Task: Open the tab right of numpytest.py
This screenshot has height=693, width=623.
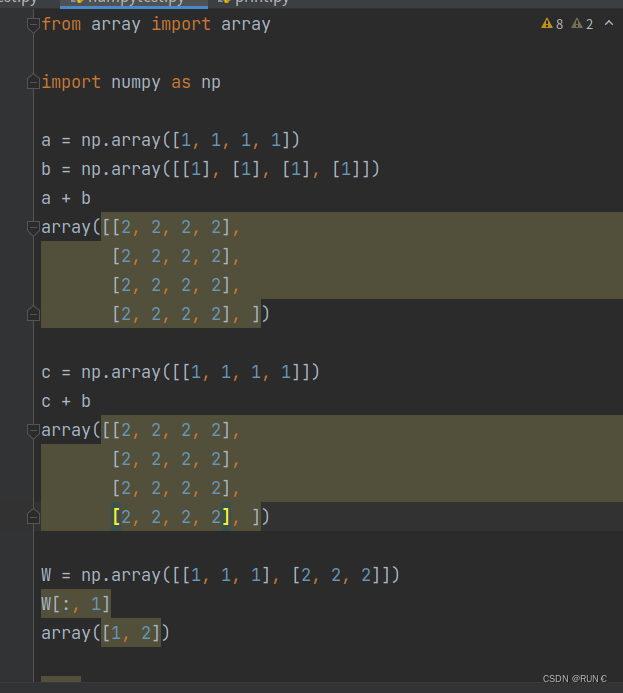Action: (x=255, y=3)
